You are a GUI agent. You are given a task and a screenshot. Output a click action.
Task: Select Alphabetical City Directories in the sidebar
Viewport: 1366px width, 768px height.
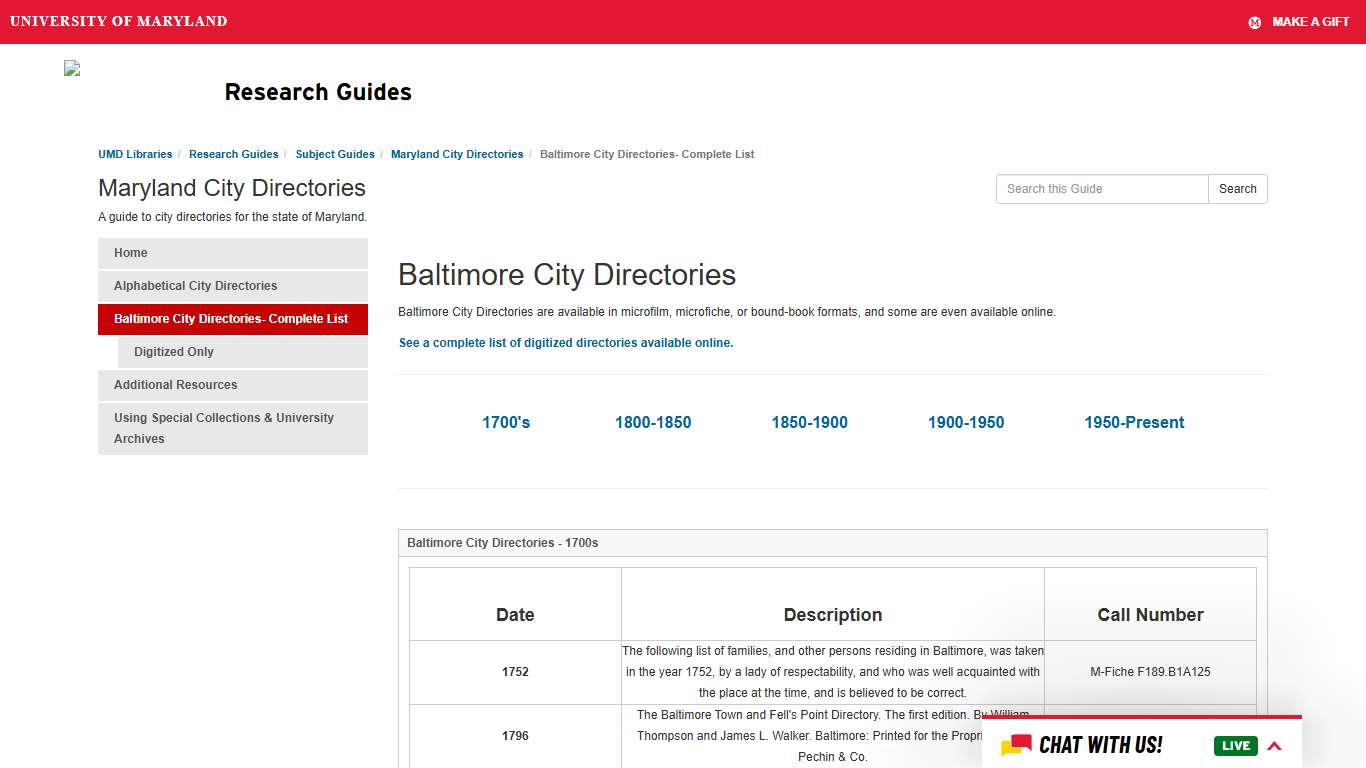[x=196, y=286]
